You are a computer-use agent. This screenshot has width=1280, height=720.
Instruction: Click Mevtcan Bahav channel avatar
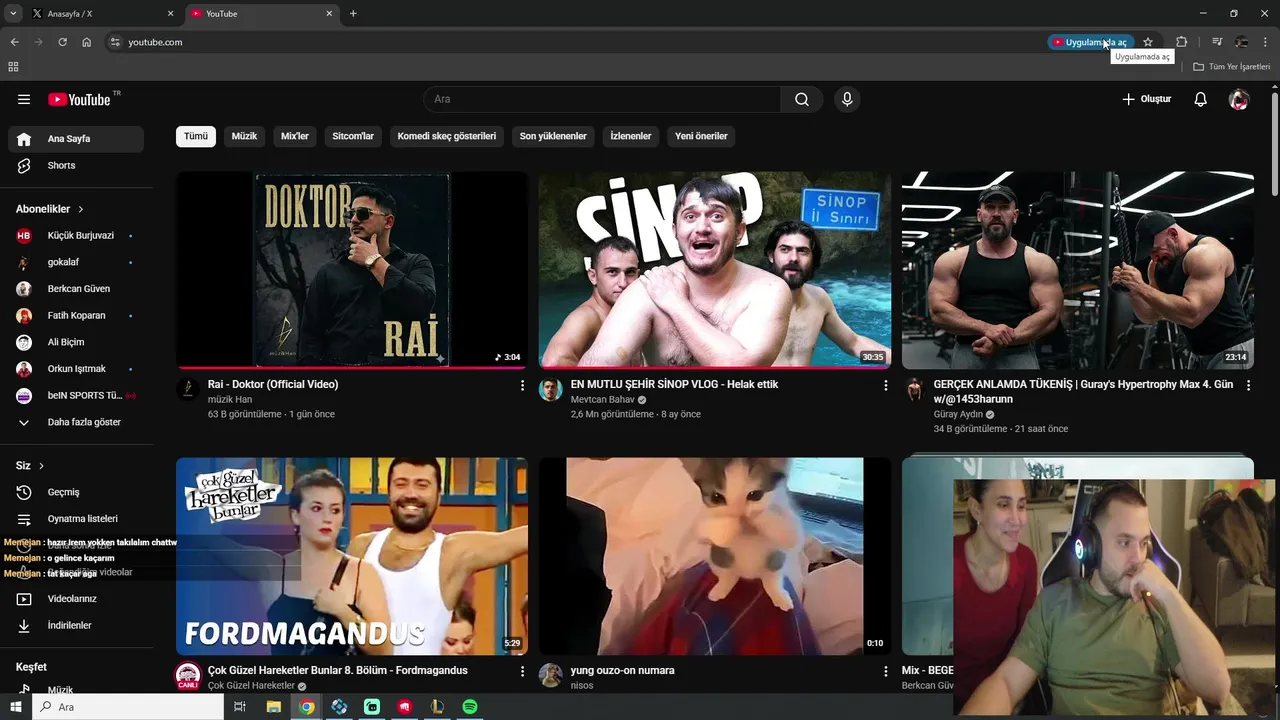[x=551, y=390]
